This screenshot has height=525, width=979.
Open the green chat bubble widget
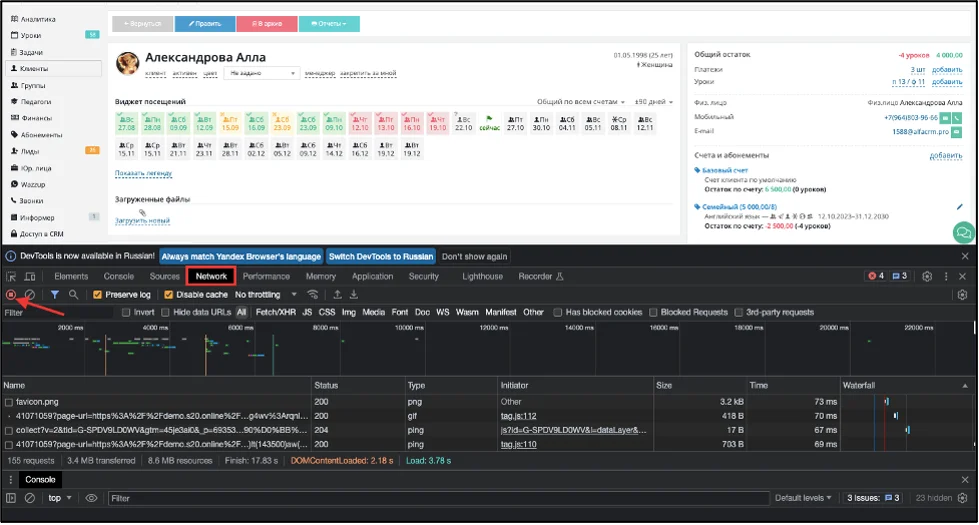[x=964, y=233]
